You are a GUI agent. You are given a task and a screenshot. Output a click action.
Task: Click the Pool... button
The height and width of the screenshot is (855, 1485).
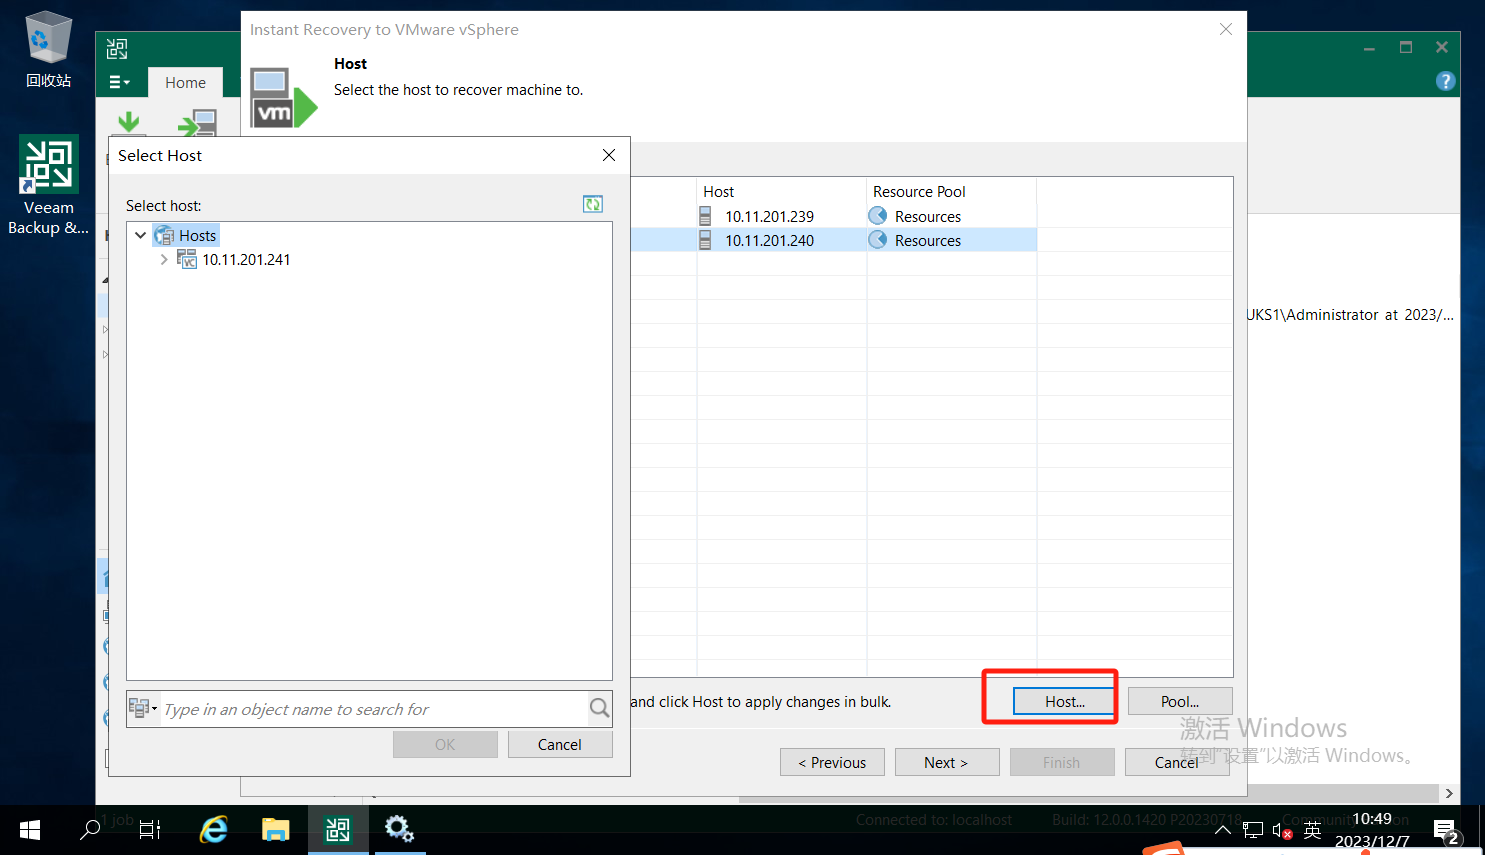pyautogui.click(x=1180, y=701)
